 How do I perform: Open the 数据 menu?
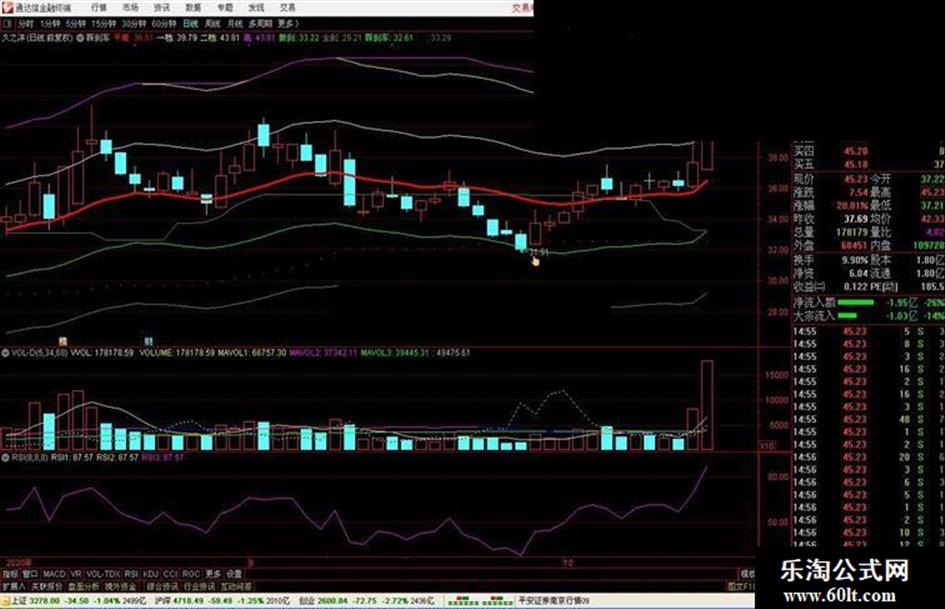tap(193, 8)
